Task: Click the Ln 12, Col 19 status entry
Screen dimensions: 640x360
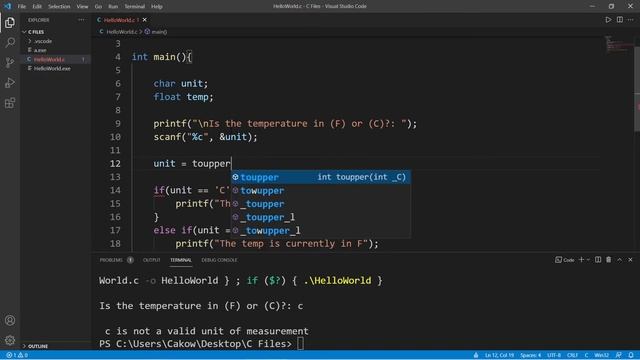Action: coord(499,355)
